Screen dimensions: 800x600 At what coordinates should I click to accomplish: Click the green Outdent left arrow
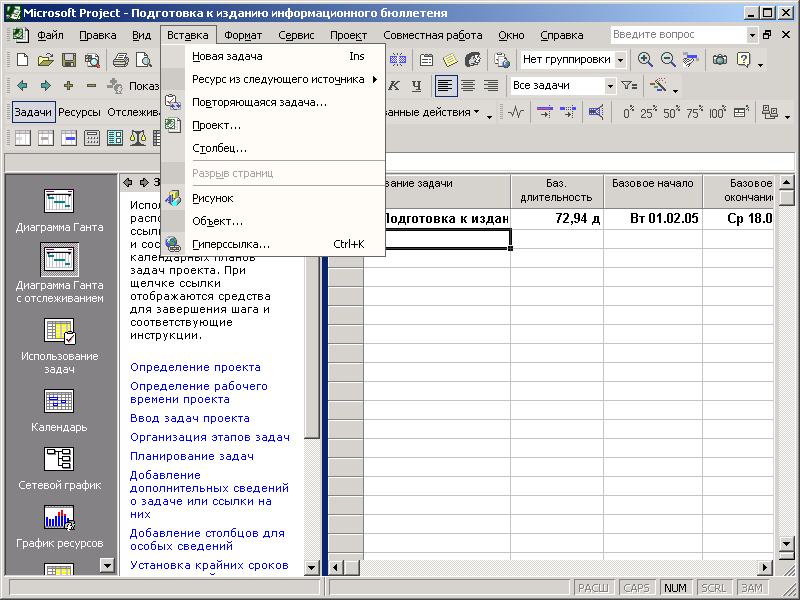coord(22,86)
